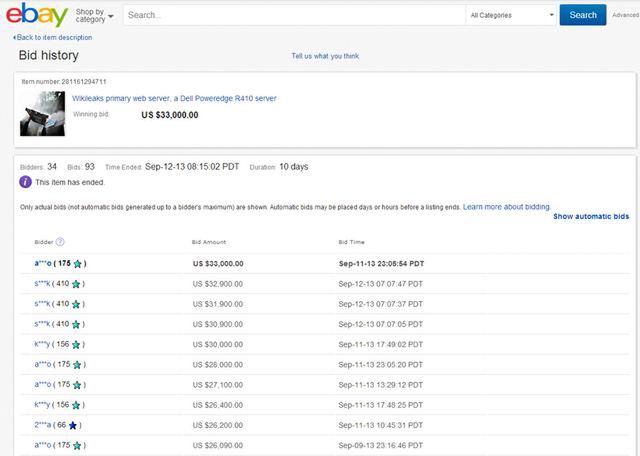Click the star icon on the $28,000.00 row
Viewport: 640px width, 456px height.
click(x=77, y=365)
